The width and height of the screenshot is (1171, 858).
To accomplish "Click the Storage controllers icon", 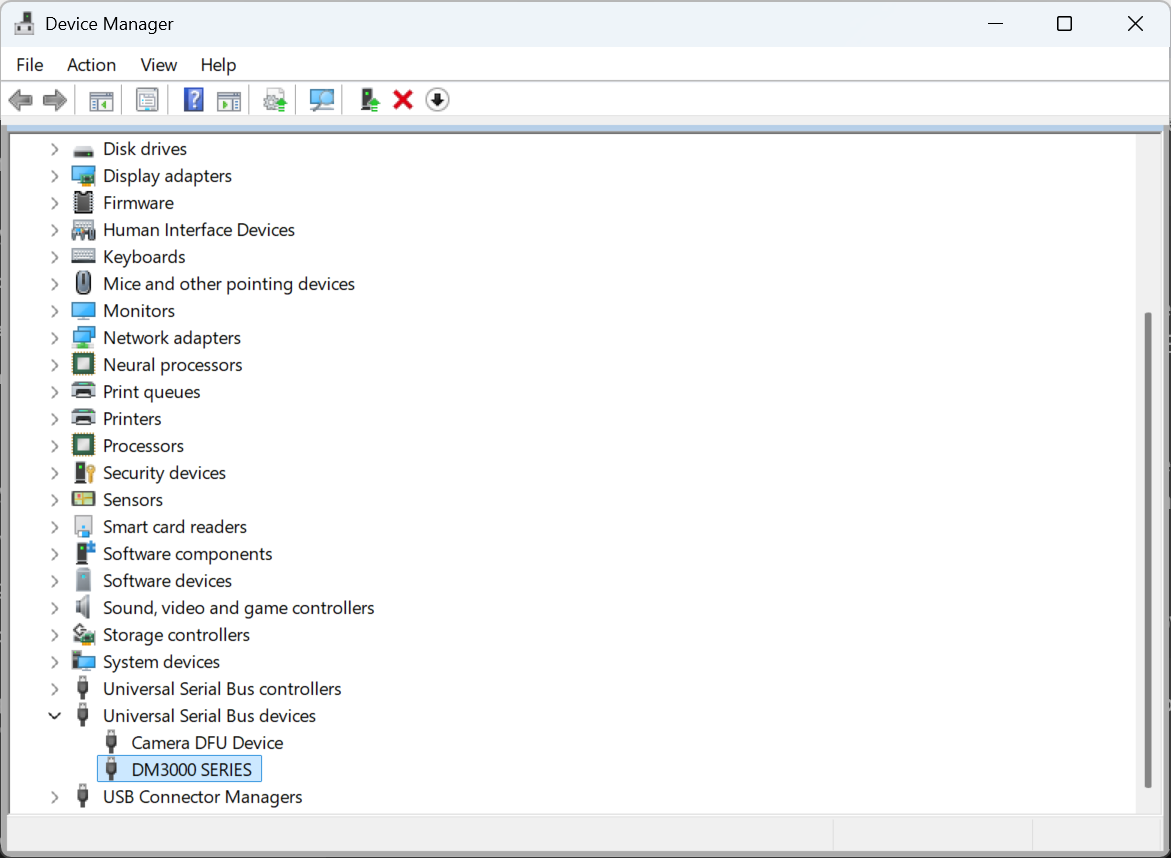I will pyautogui.click(x=83, y=635).
